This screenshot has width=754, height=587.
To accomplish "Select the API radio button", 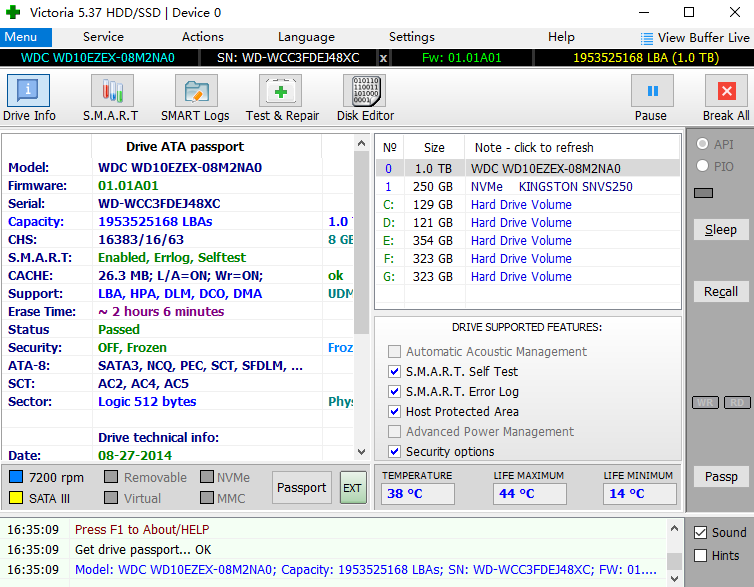I will [703, 145].
